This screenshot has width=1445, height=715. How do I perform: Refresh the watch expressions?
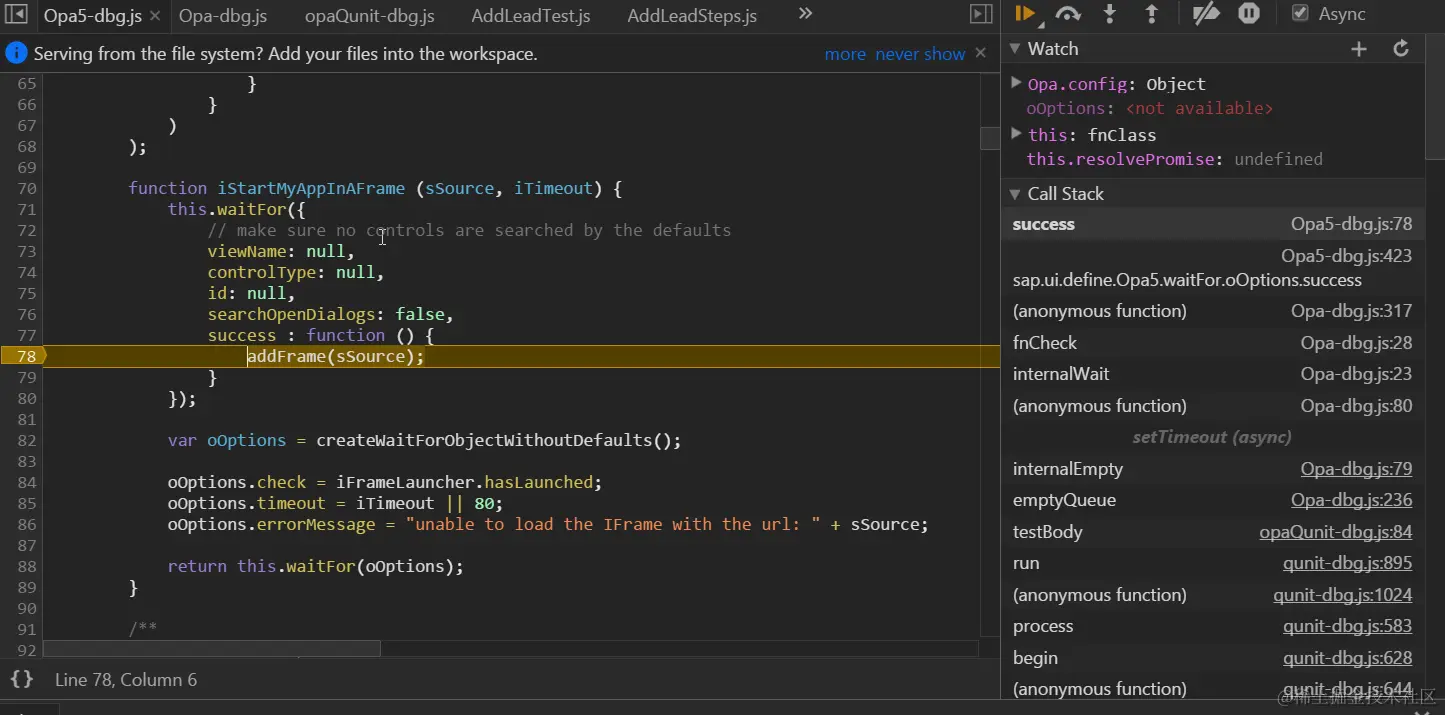pyautogui.click(x=1401, y=49)
